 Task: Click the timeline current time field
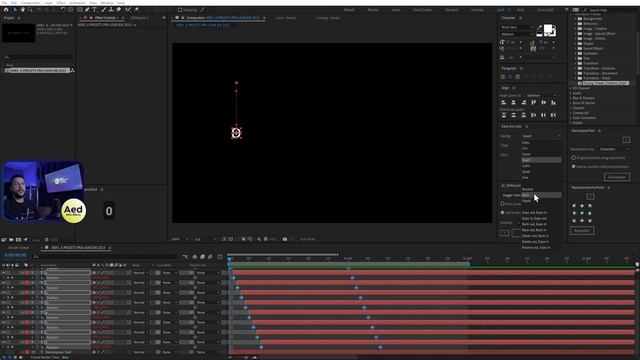tap(16, 256)
